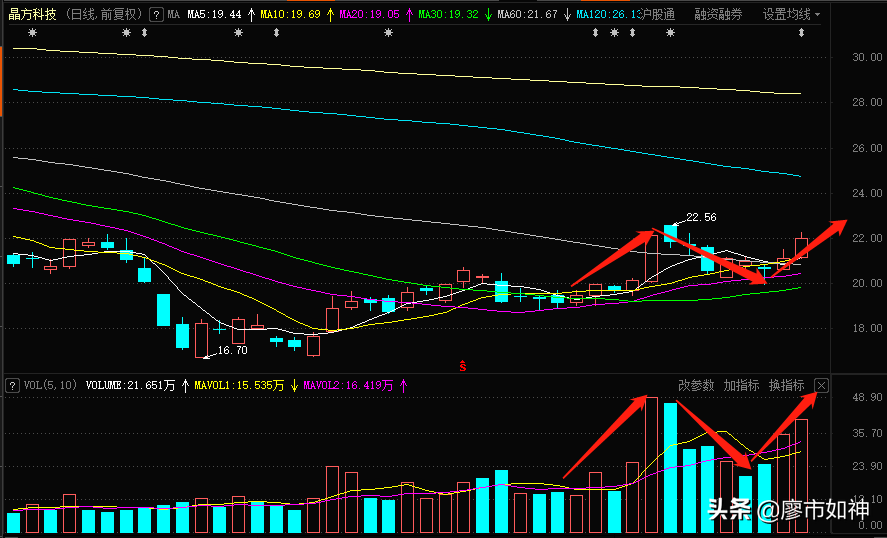Close the volume indicator panel
This screenshot has height=538, width=887.
(821, 386)
